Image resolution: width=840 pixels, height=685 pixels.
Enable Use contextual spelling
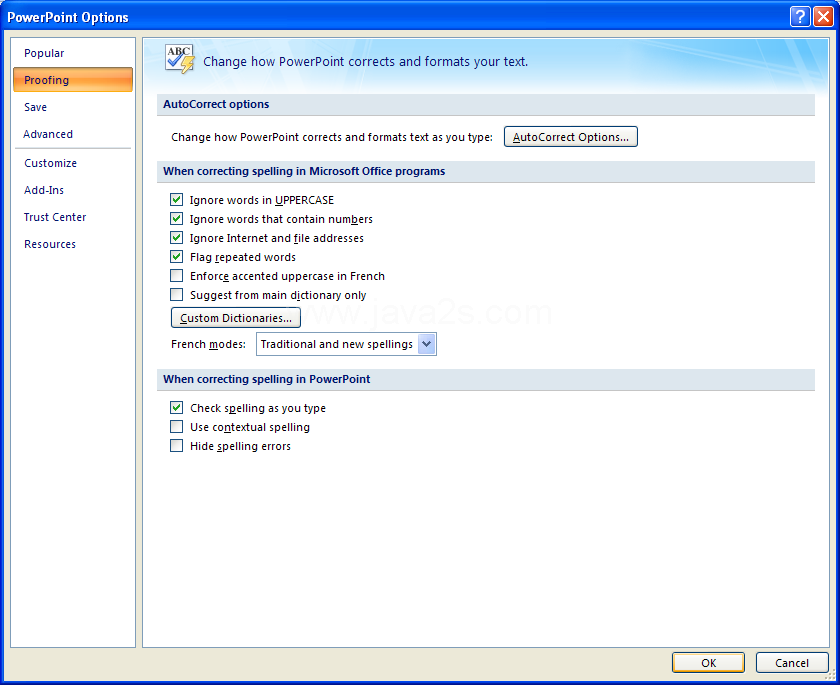click(176, 426)
